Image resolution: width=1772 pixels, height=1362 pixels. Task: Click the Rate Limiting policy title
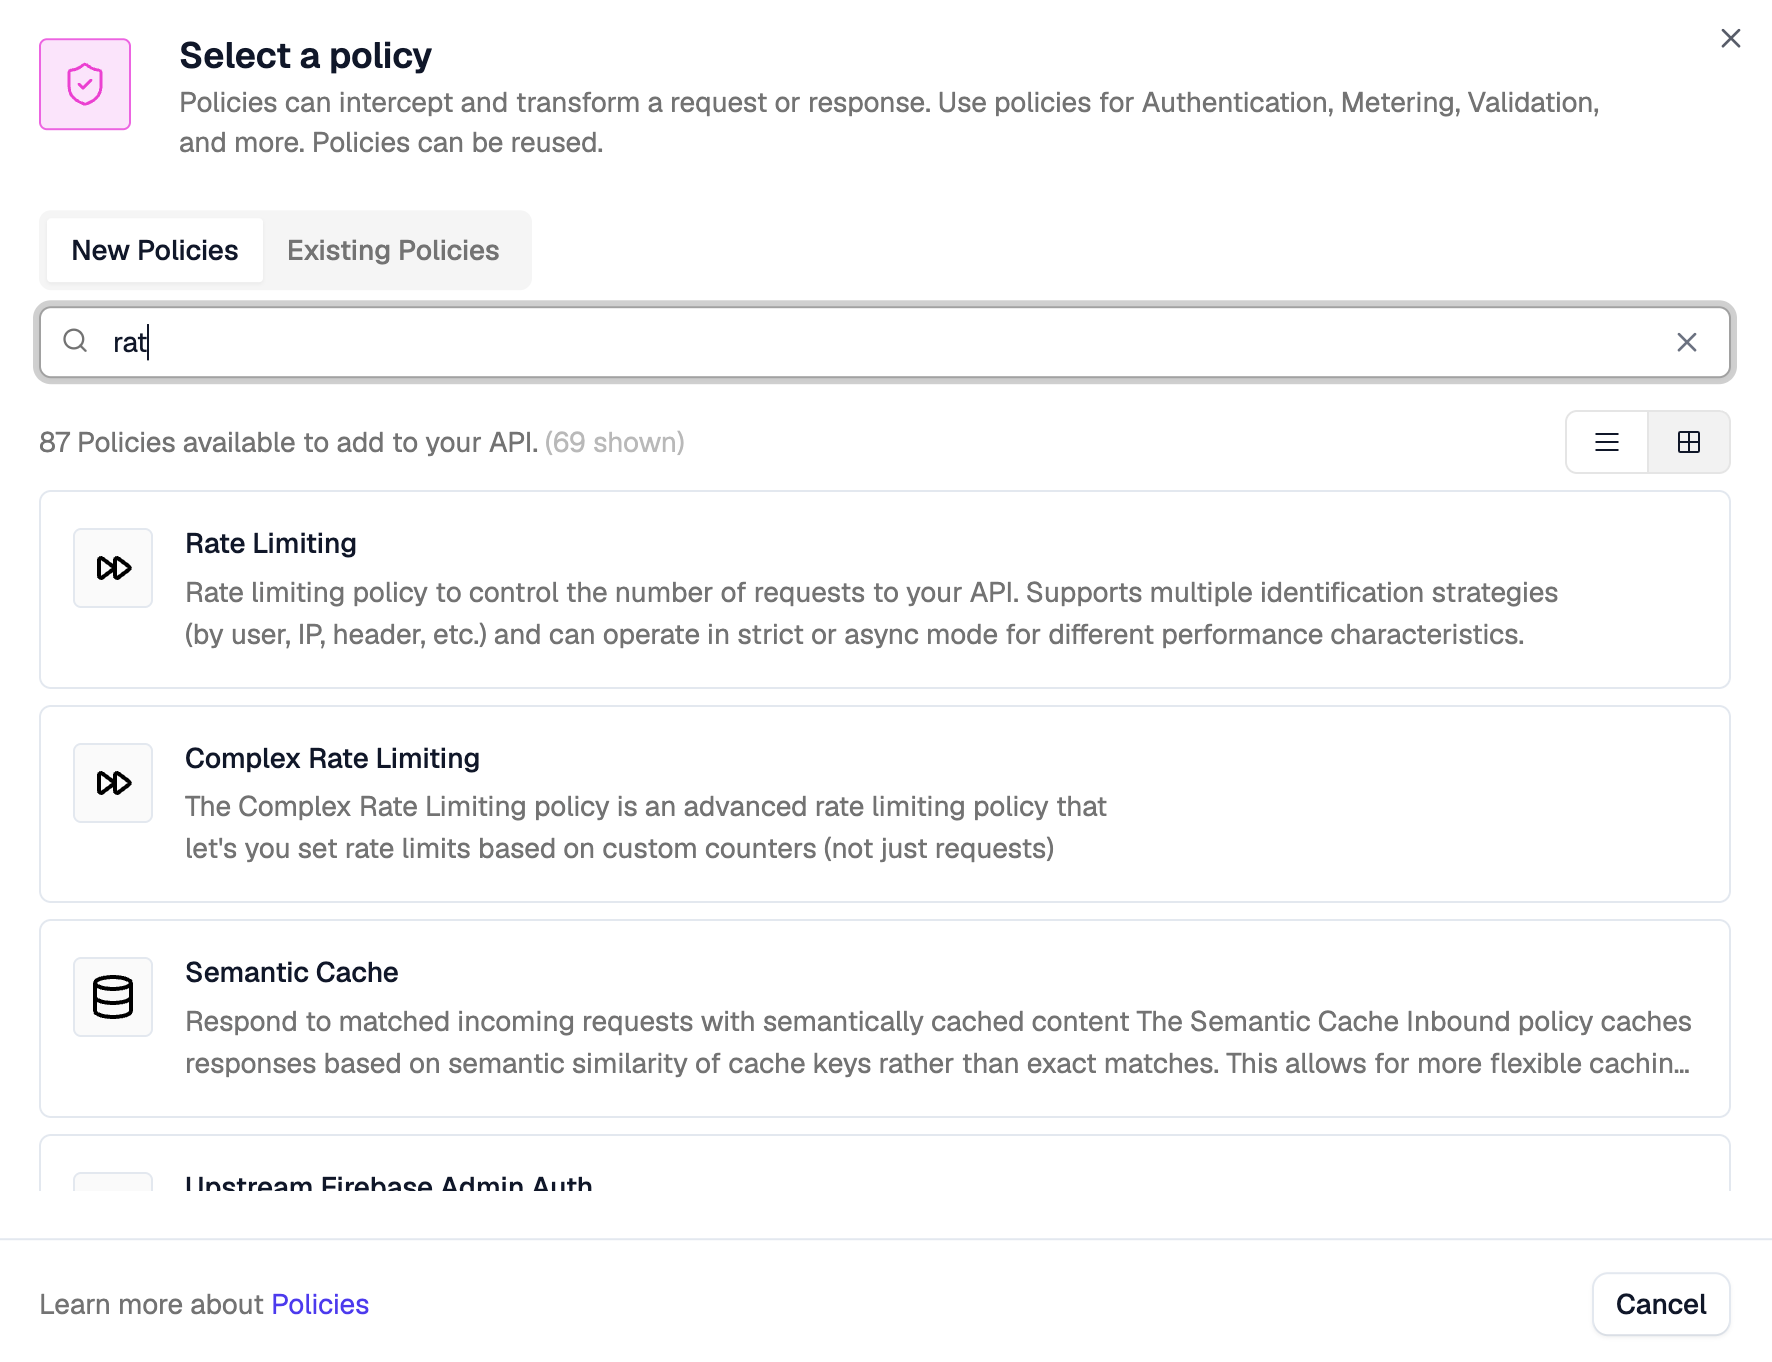(270, 543)
